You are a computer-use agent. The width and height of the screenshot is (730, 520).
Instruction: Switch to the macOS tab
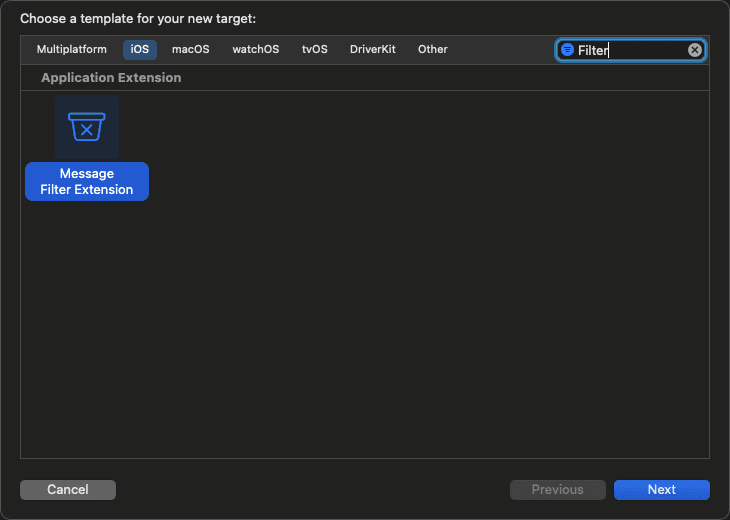[191, 49]
